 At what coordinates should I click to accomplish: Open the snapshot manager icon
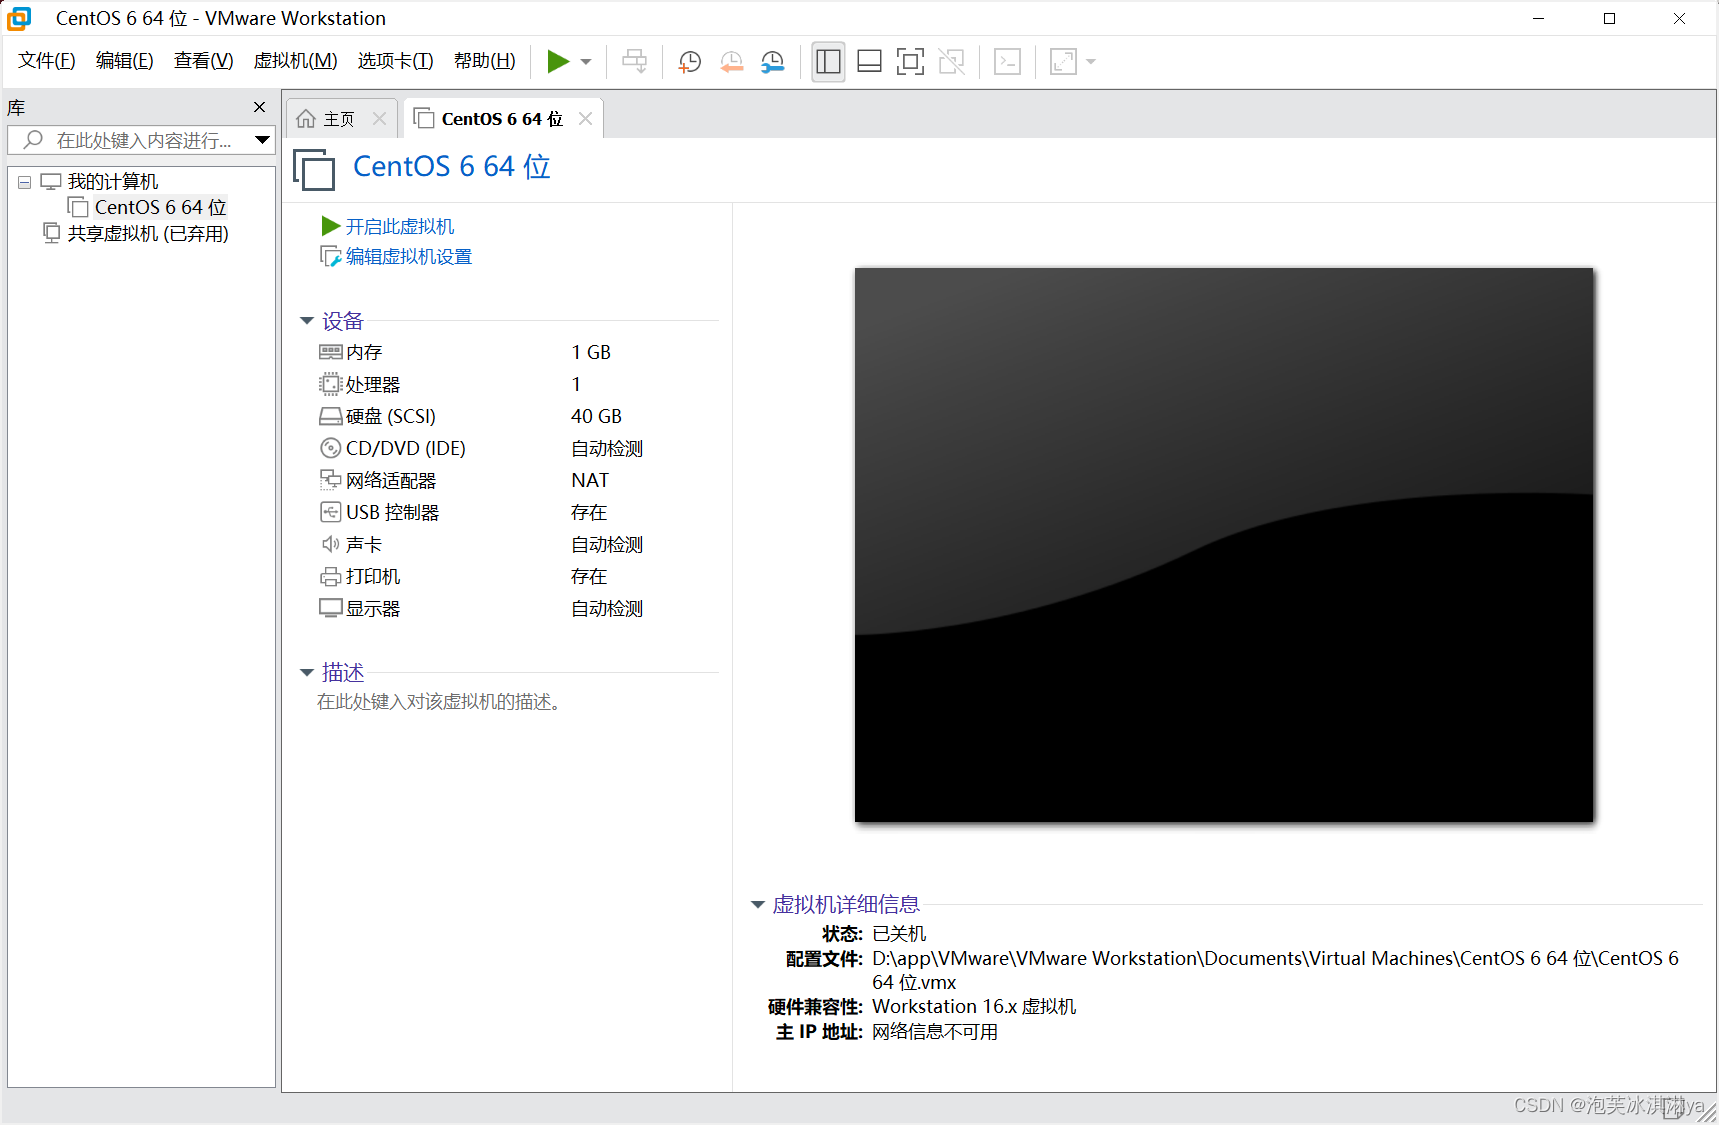click(772, 62)
